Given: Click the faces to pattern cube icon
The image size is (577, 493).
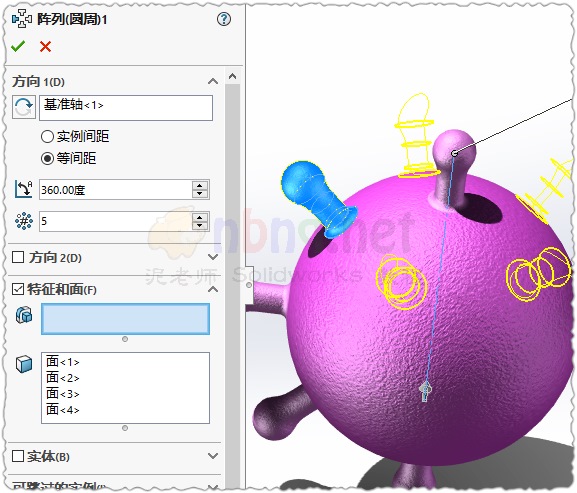Looking at the screenshot, I should click(24, 364).
